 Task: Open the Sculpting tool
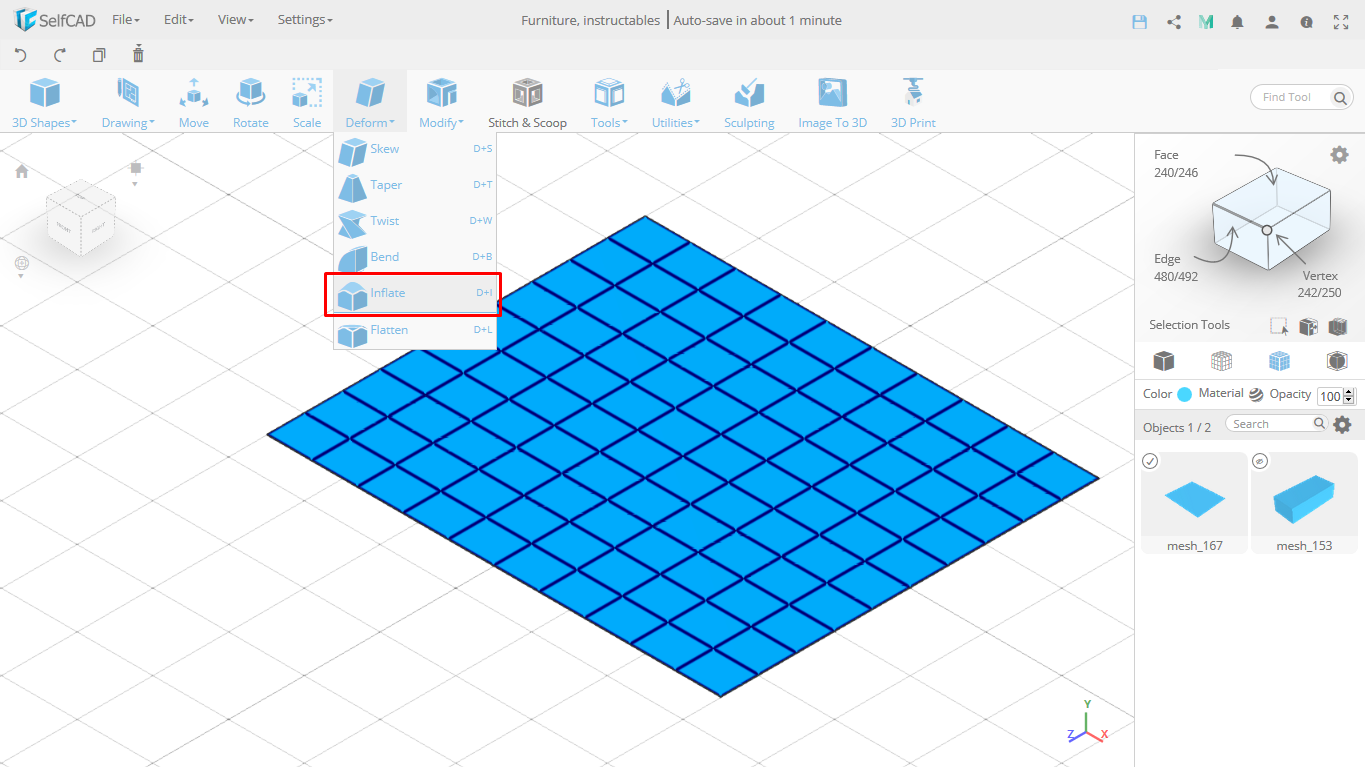coord(749,103)
